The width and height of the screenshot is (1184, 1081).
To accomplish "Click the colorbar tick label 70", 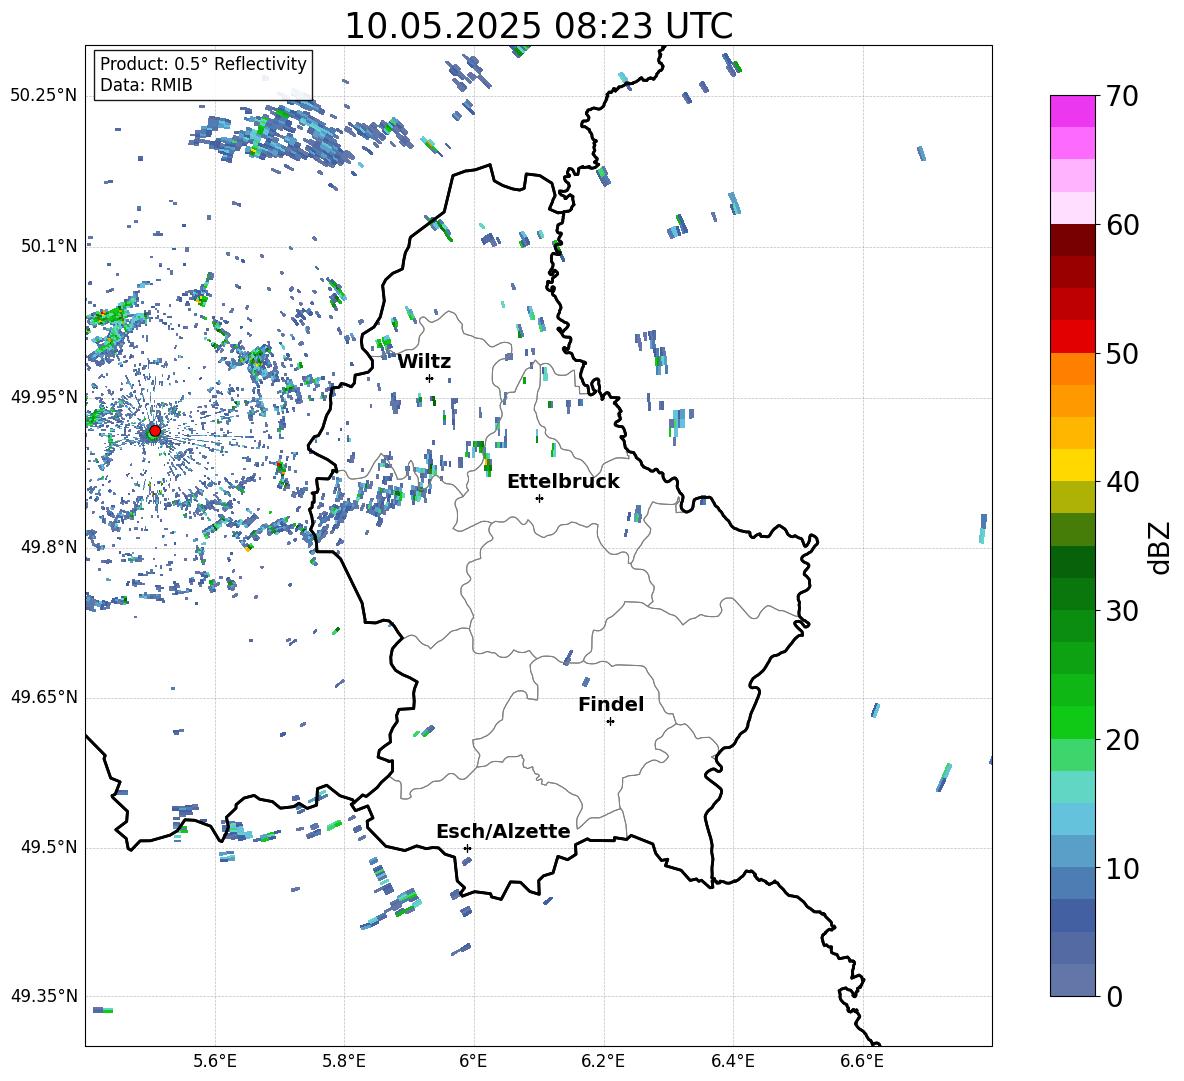I will (x=1122, y=96).
